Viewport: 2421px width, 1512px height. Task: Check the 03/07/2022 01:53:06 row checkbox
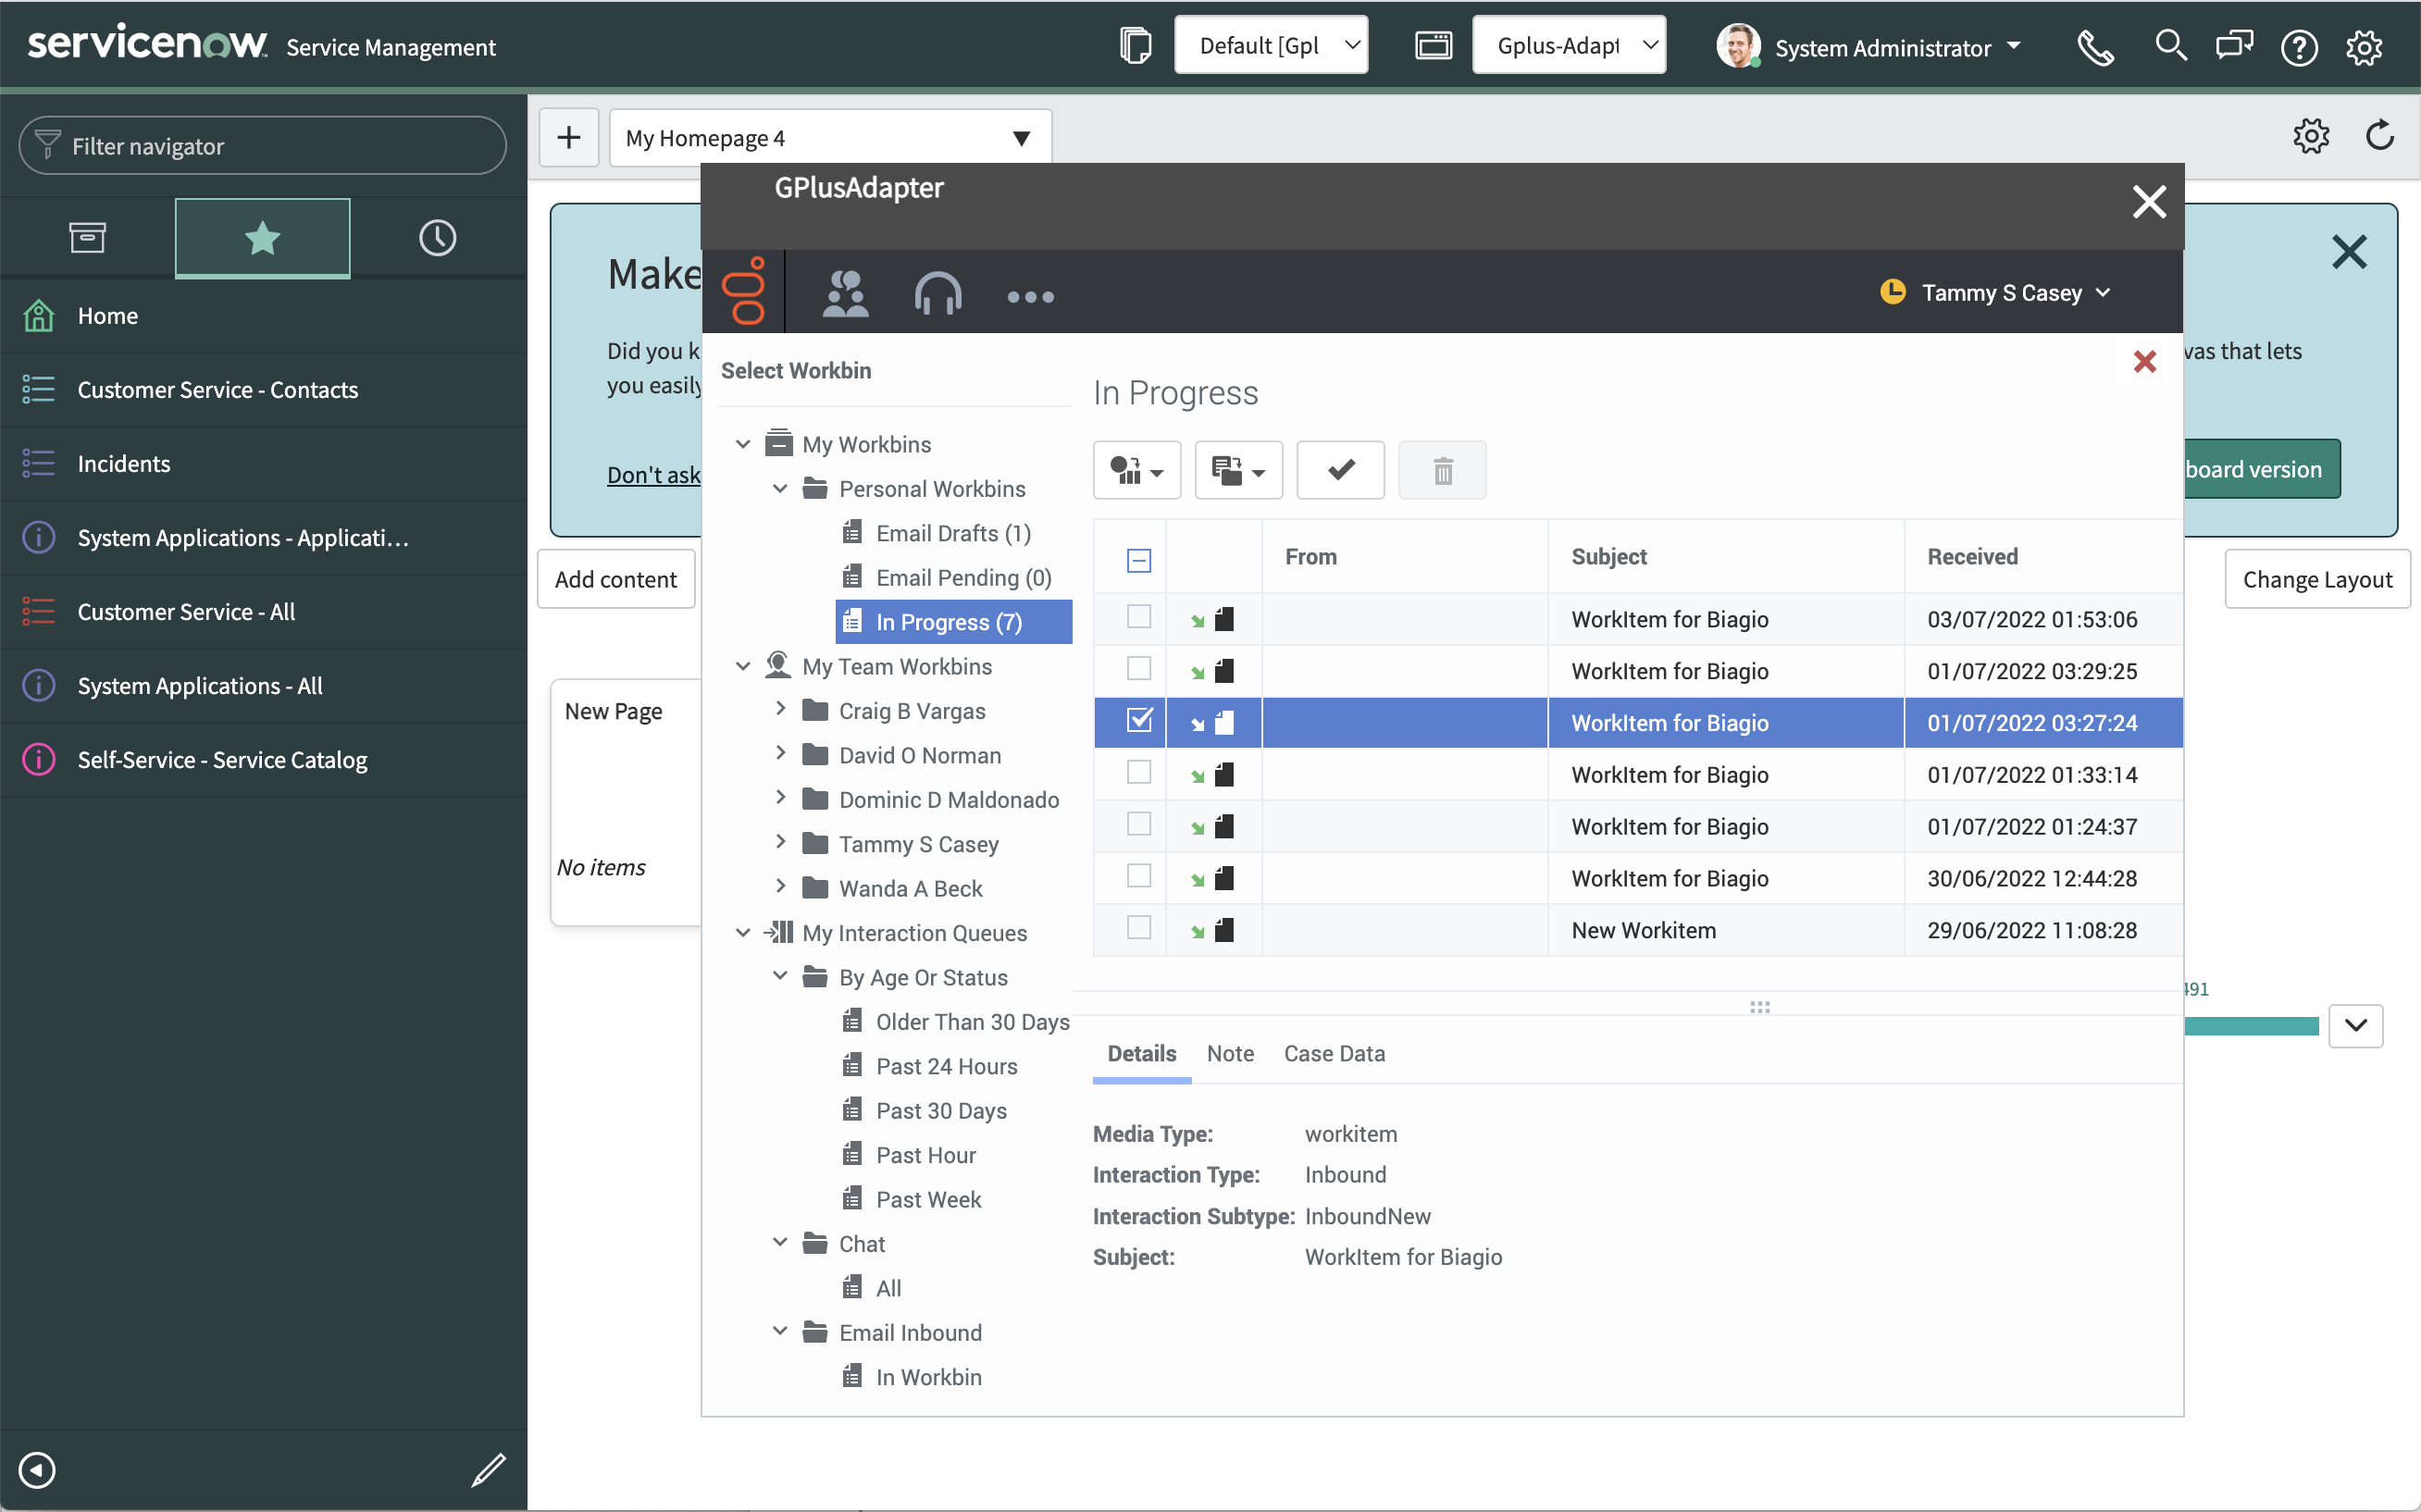click(x=1139, y=617)
